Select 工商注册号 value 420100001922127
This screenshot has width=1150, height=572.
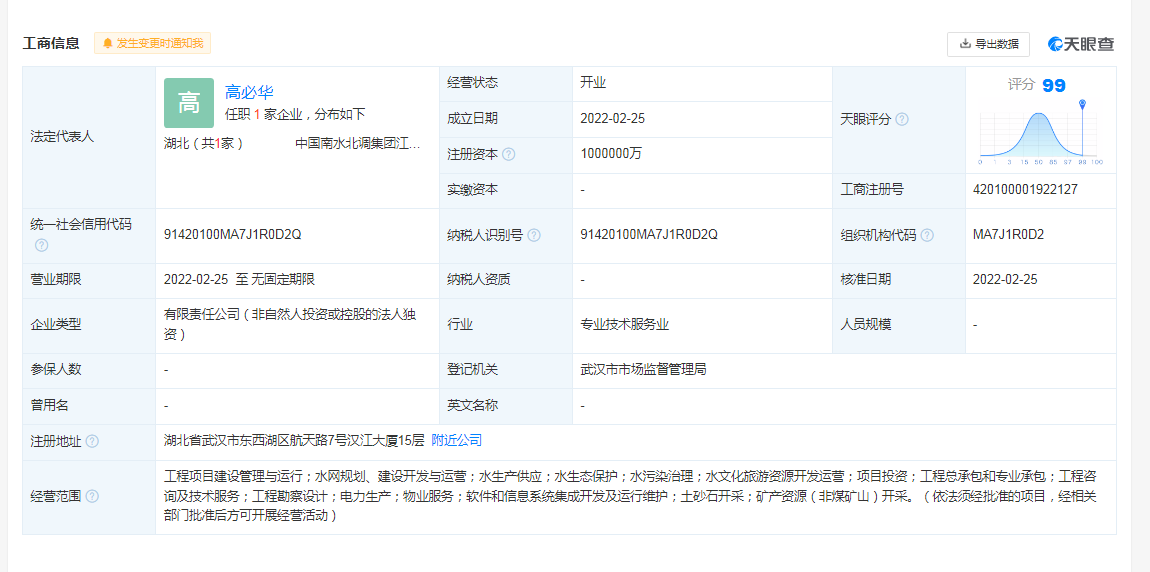1025,190
